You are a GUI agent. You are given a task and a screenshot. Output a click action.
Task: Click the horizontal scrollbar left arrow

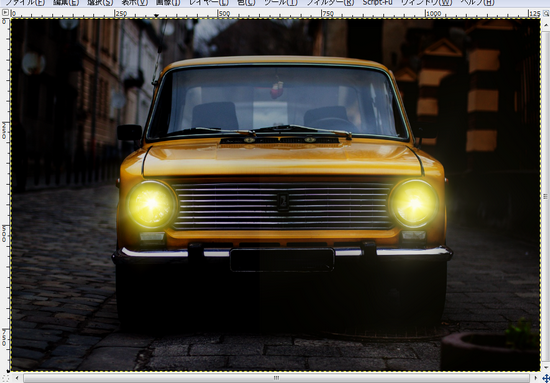coord(17,378)
